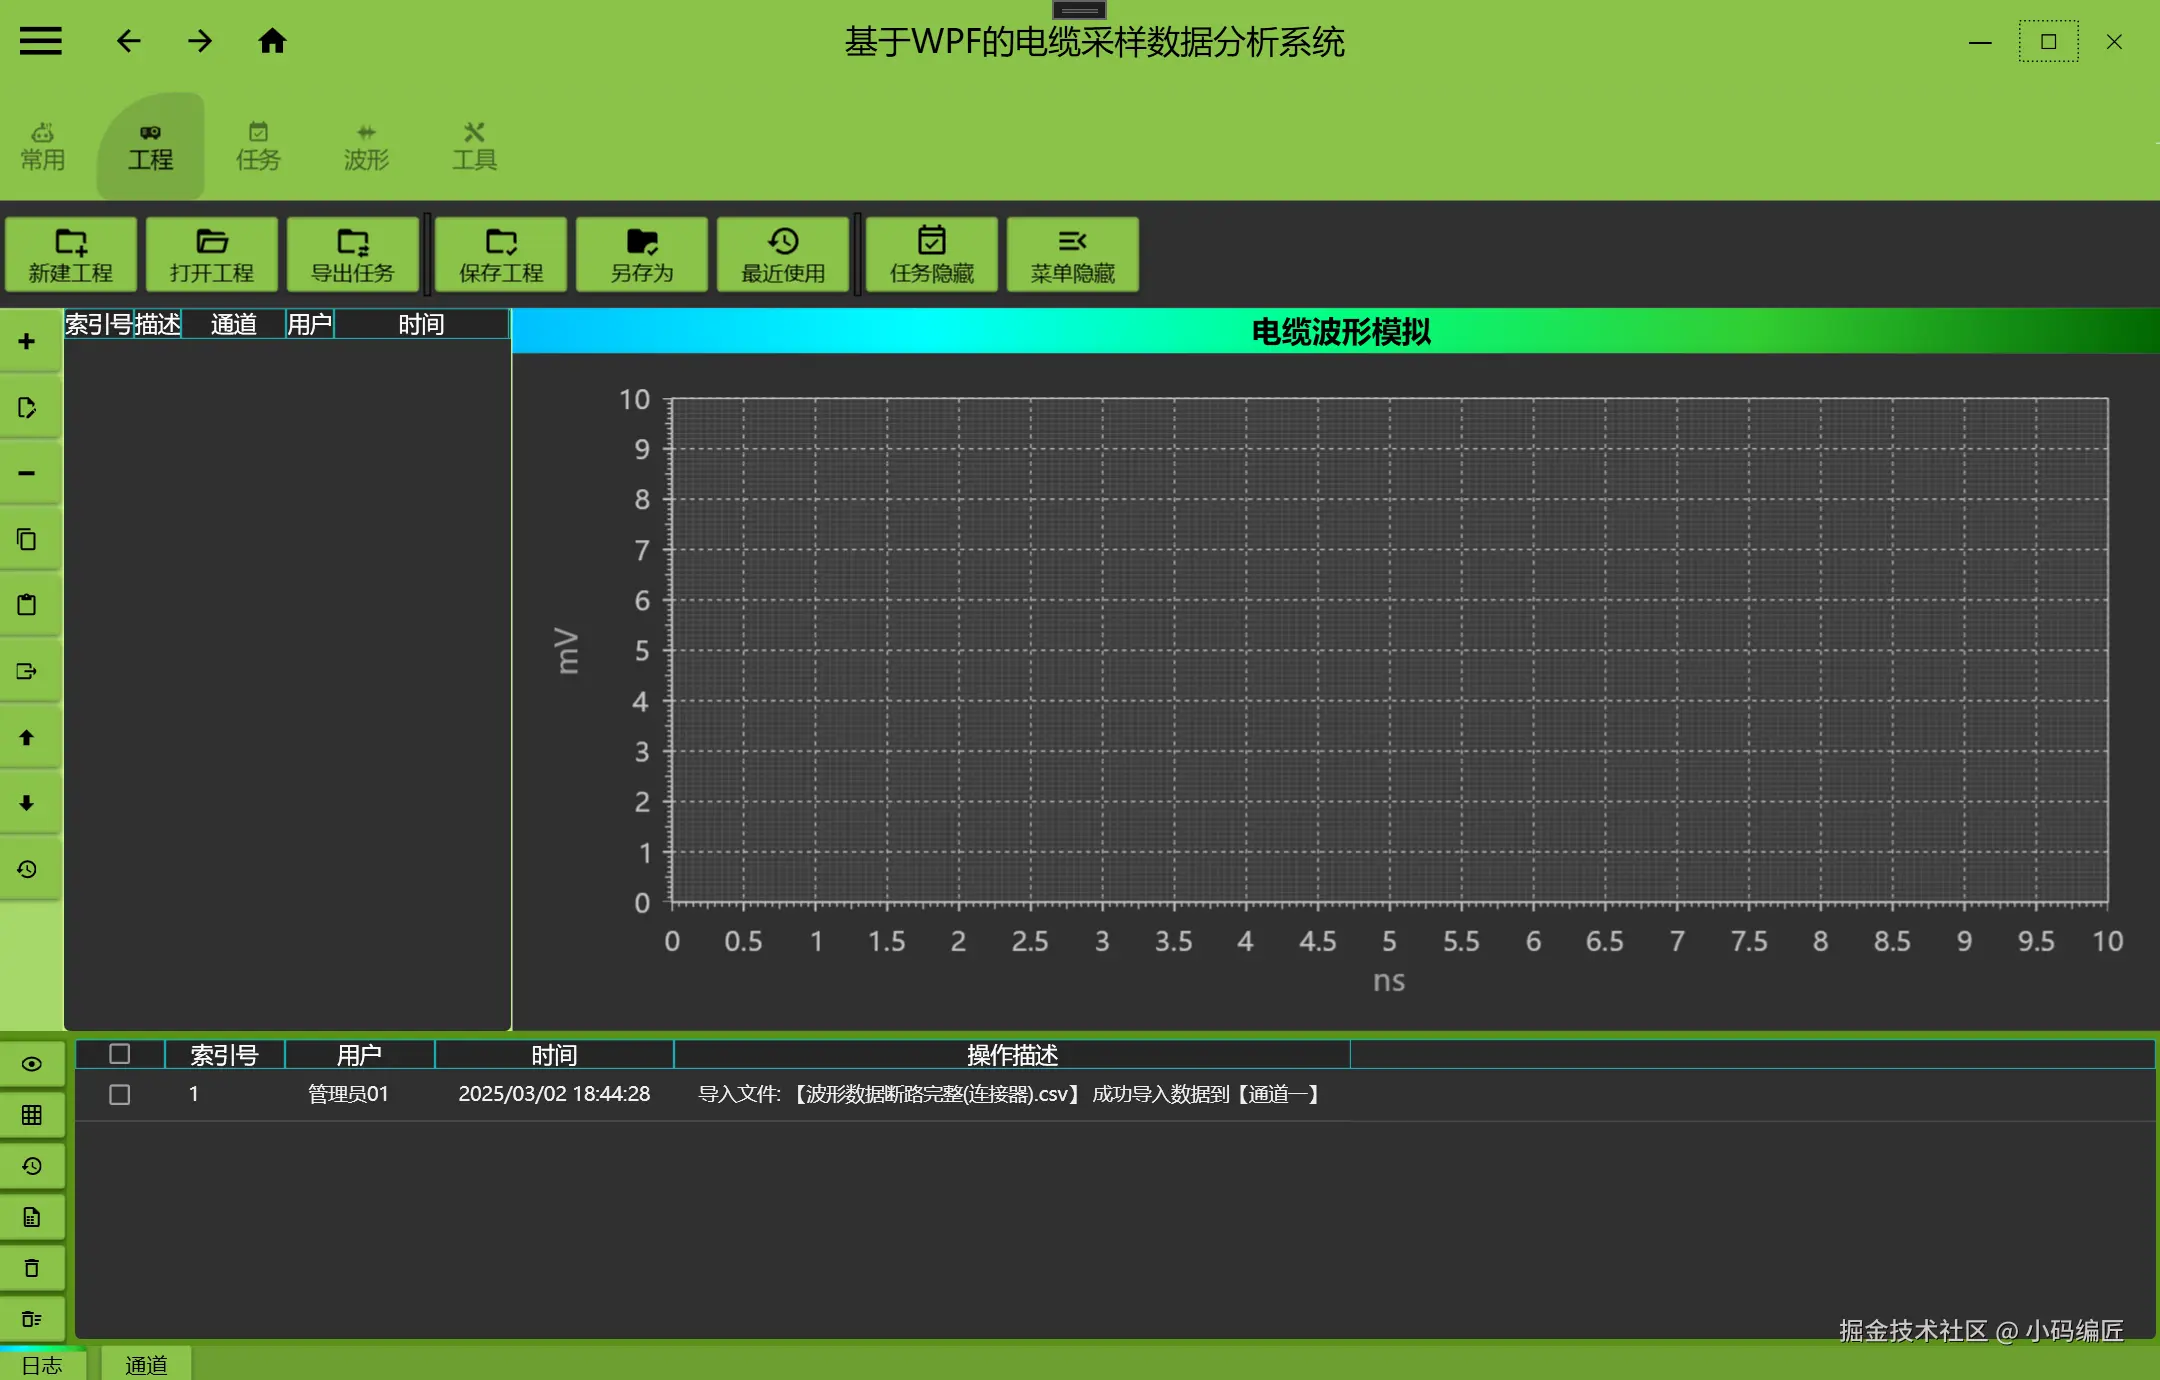Click the 时间 column header in log table
Image resolution: width=2160 pixels, height=1380 pixels.
coord(554,1055)
